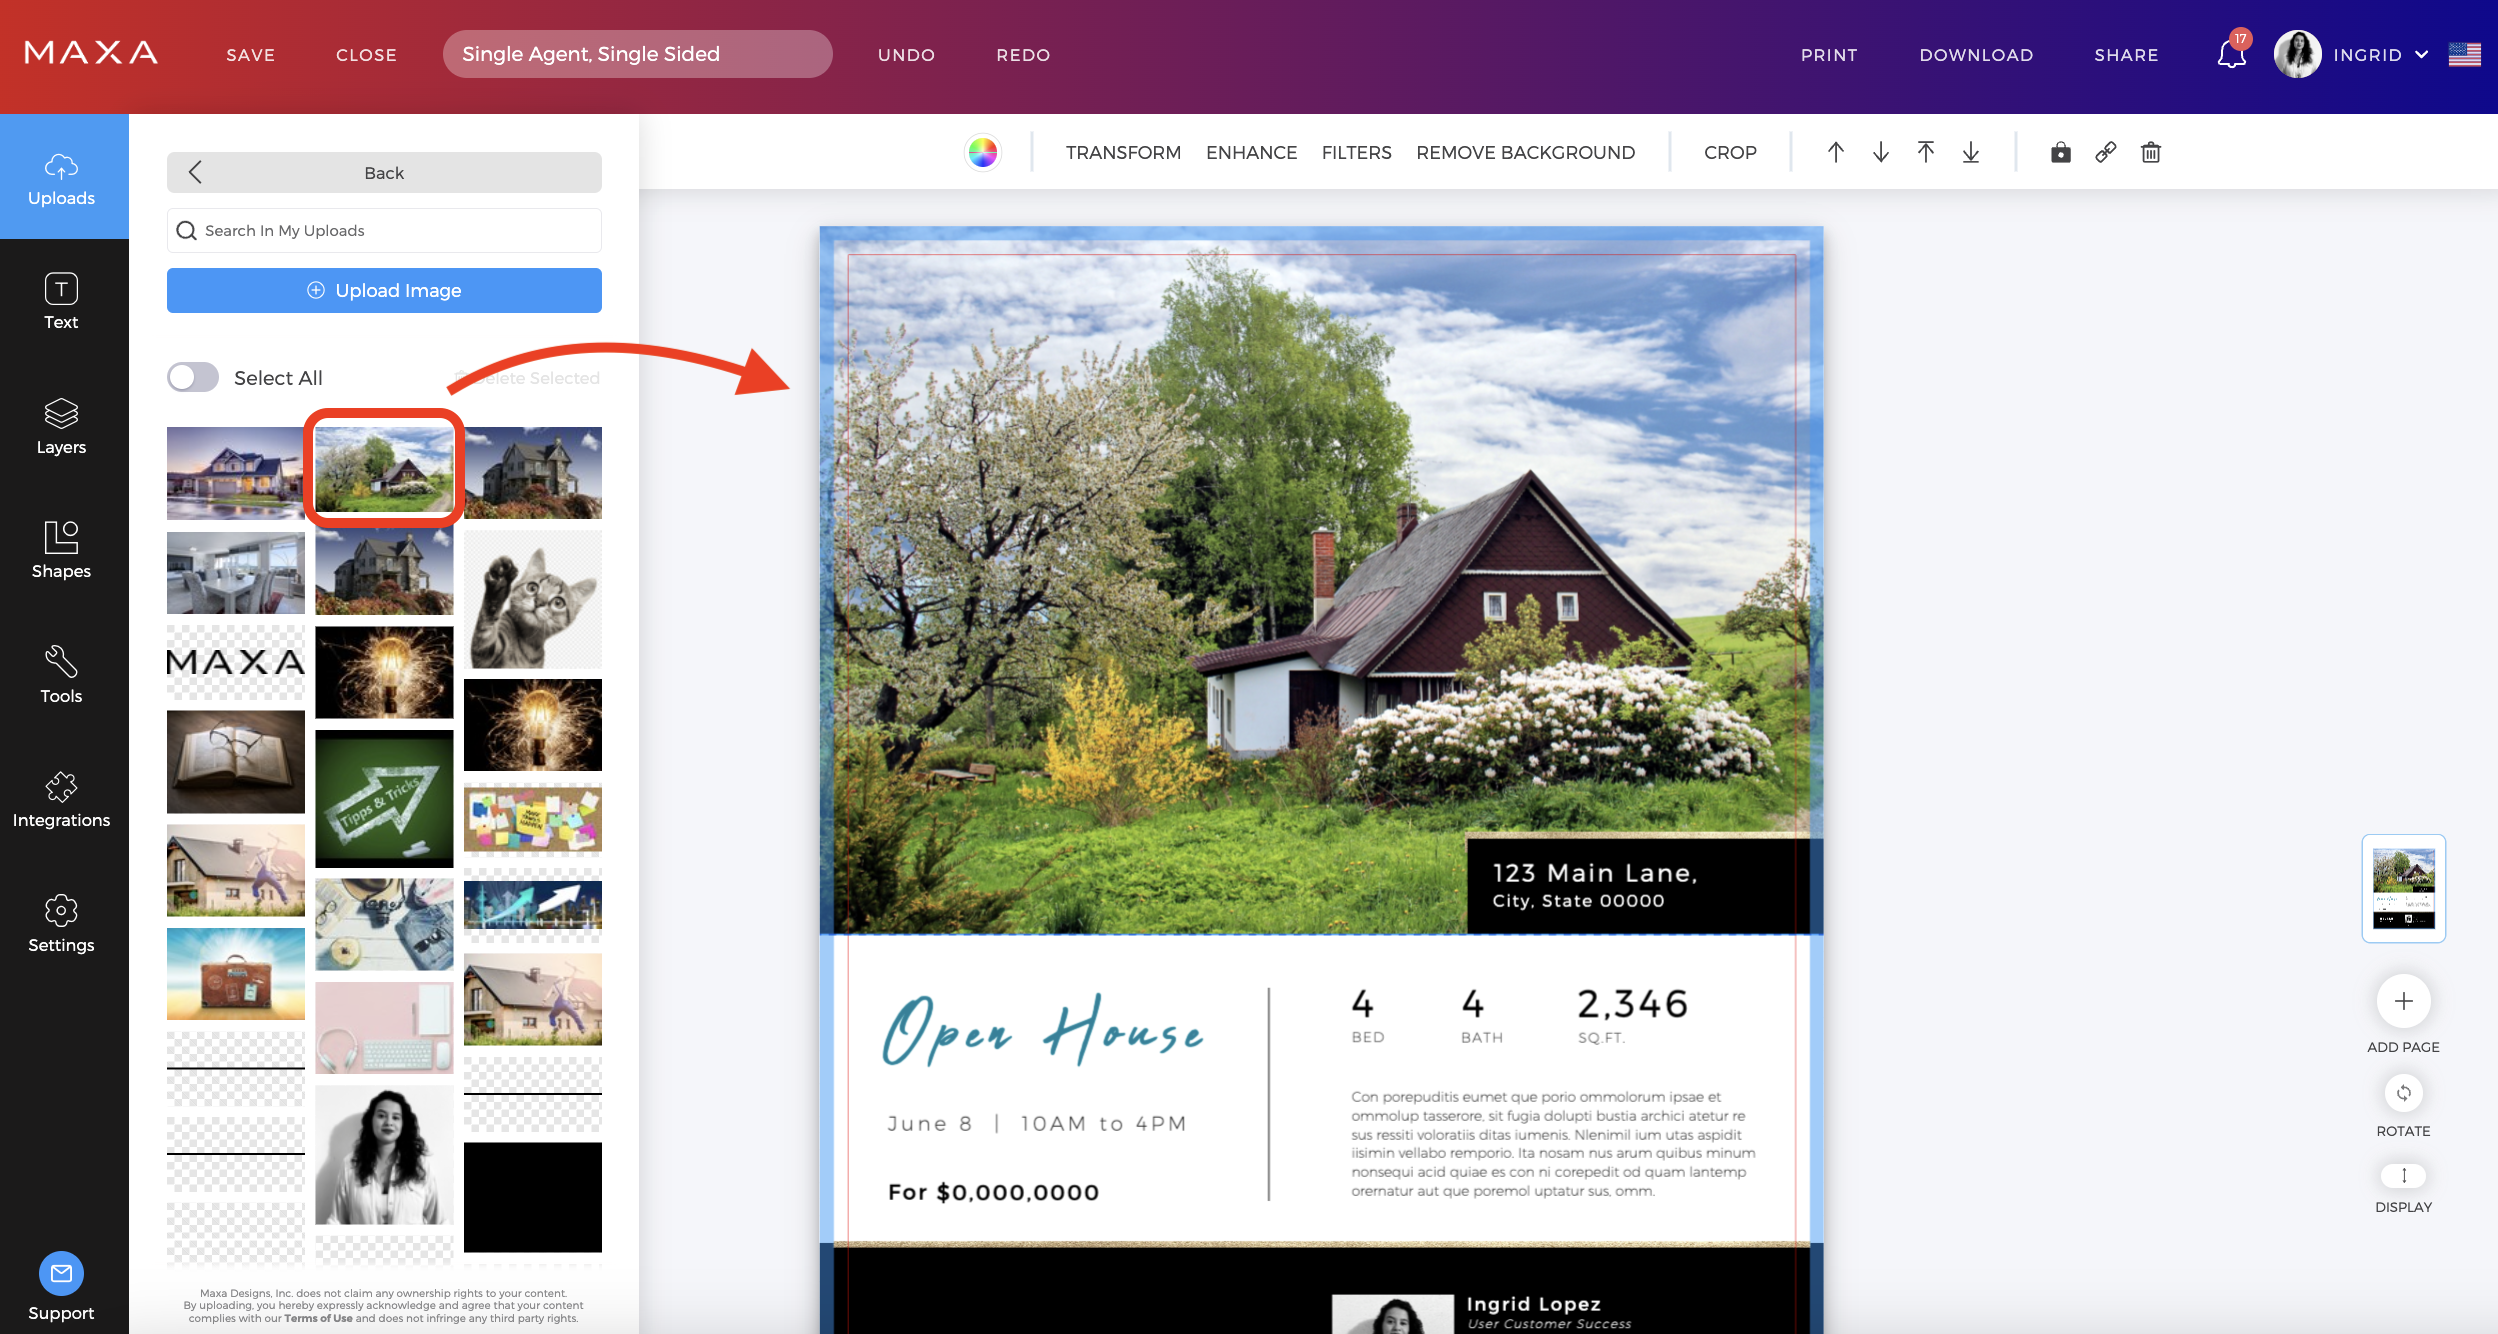Click the Rotate page icon
Image resolution: width=2498 pixels, height=1334 pixels.
coord(2404,1093)
